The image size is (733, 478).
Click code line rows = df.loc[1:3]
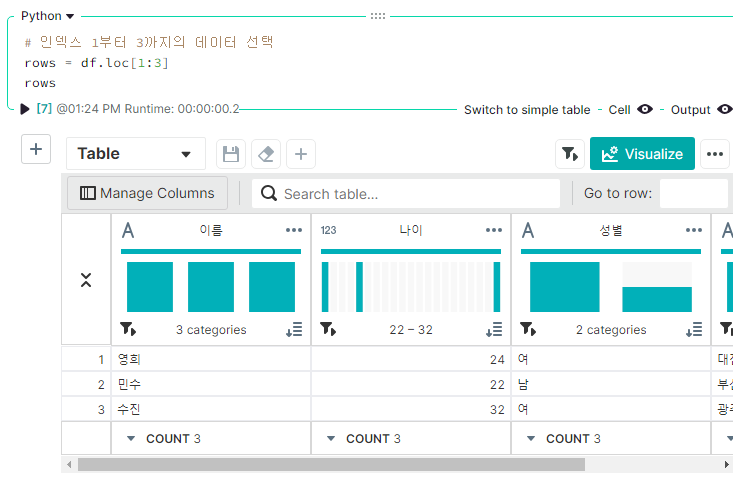click(96, 63)
